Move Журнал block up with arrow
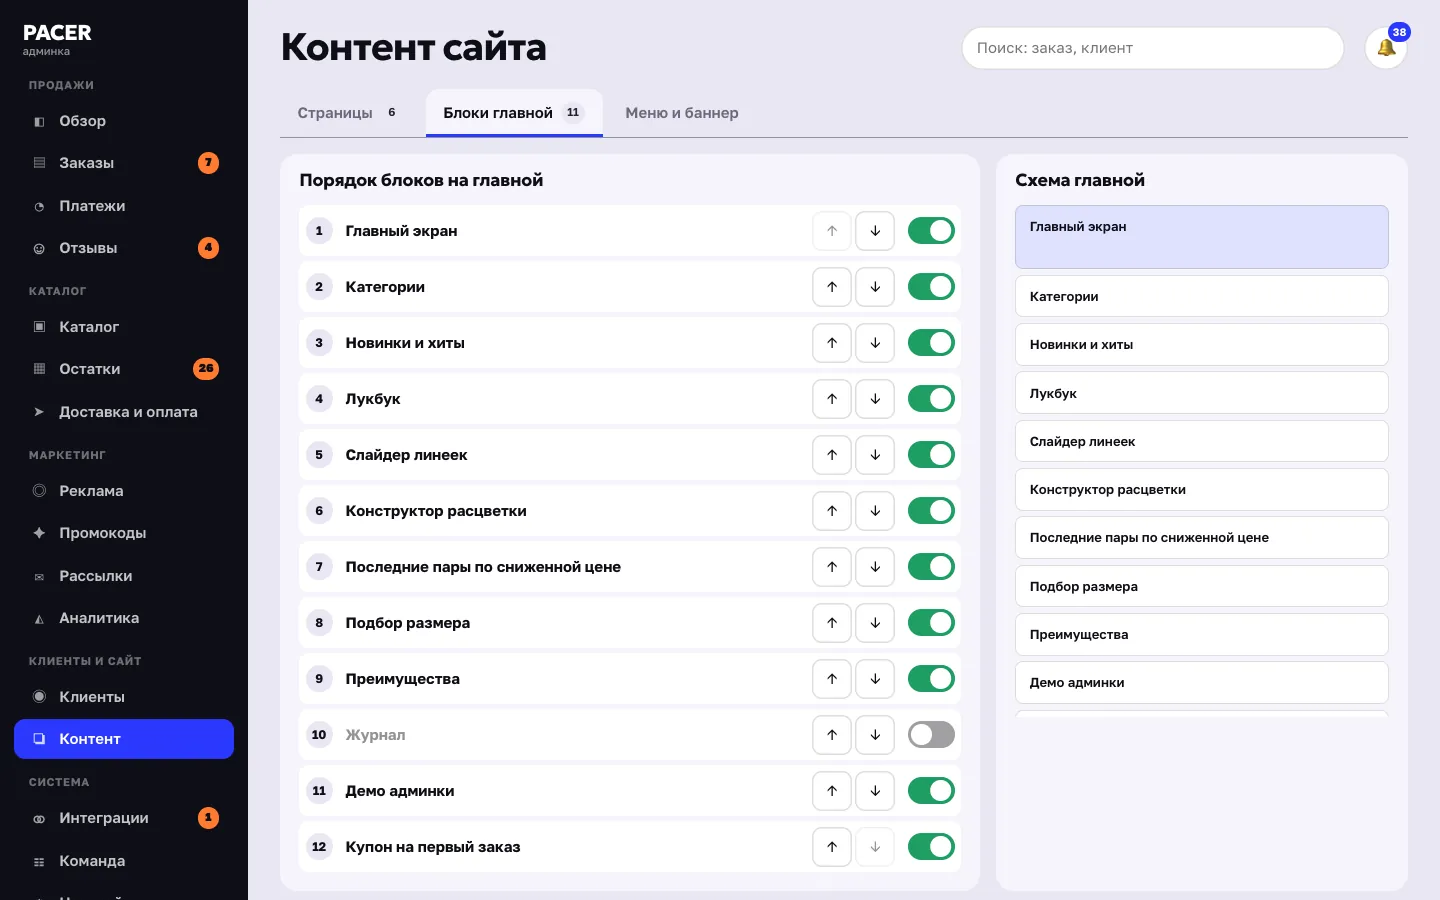The height and width of the screenshot is (900, 1440). (x=832, y=735)
